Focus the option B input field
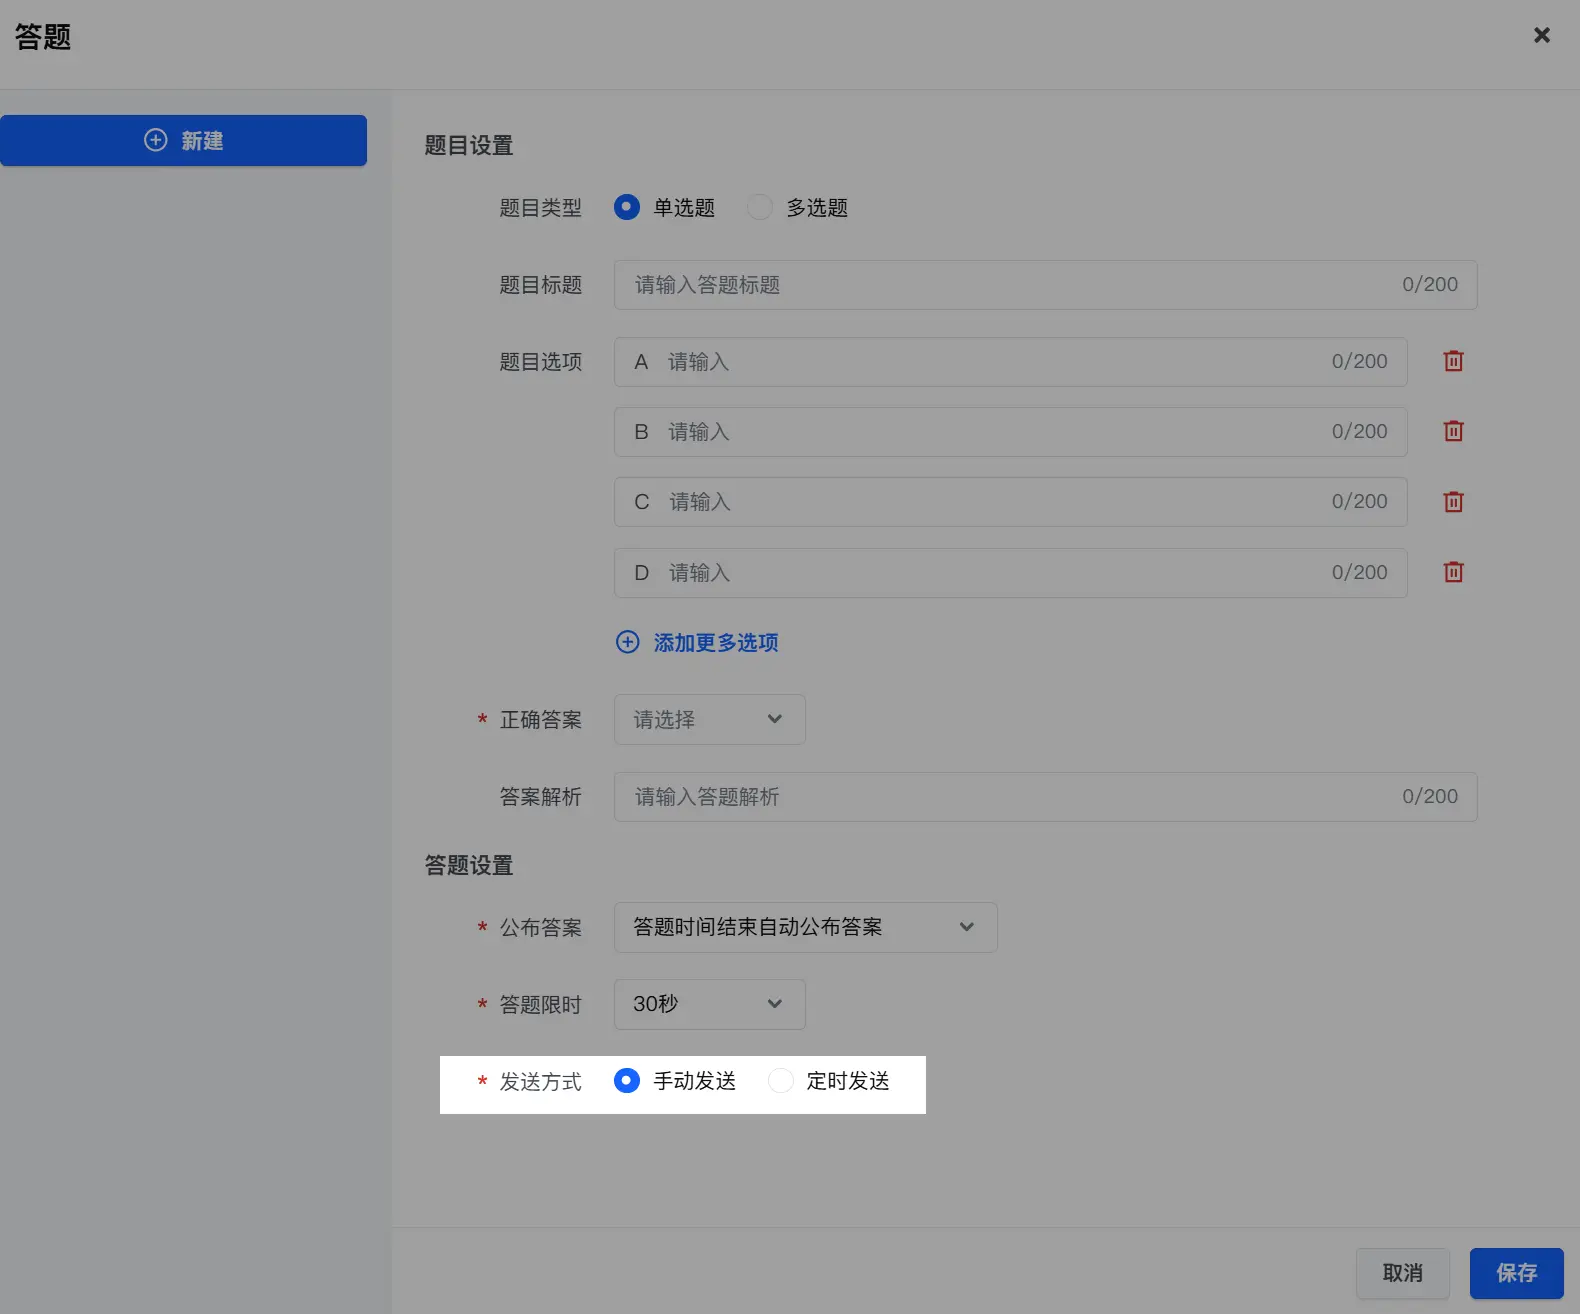1580x1314 pixels. coord(1011,432)
